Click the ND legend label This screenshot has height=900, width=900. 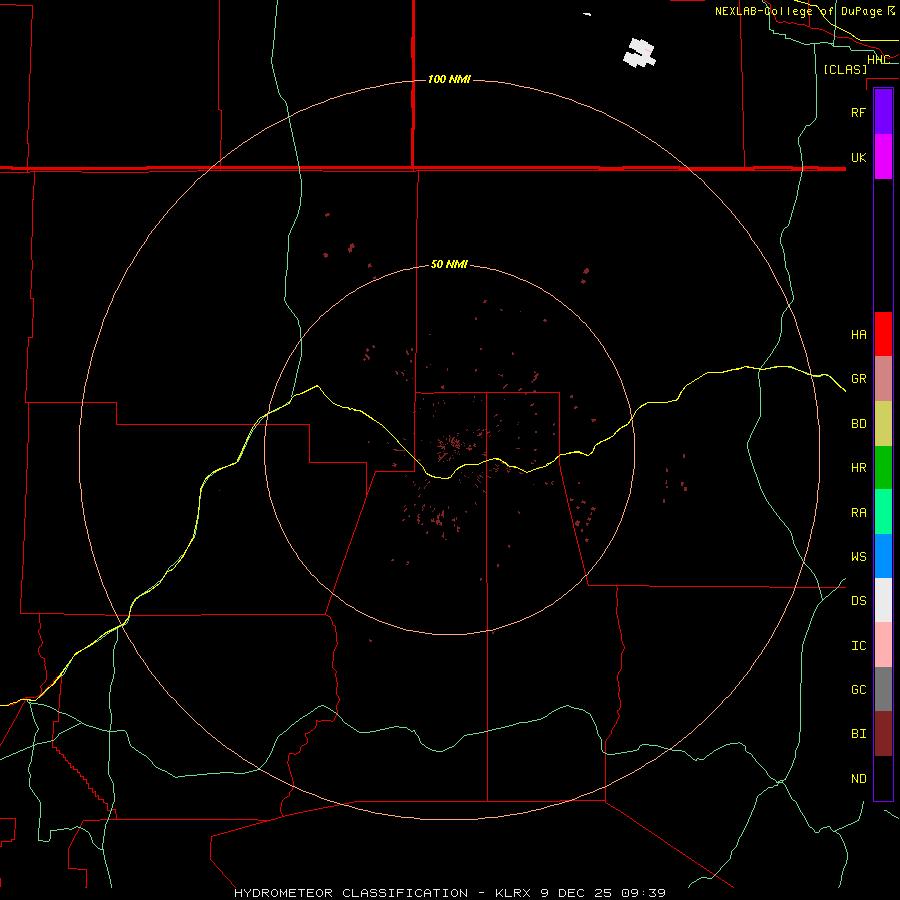coord(858,779)
